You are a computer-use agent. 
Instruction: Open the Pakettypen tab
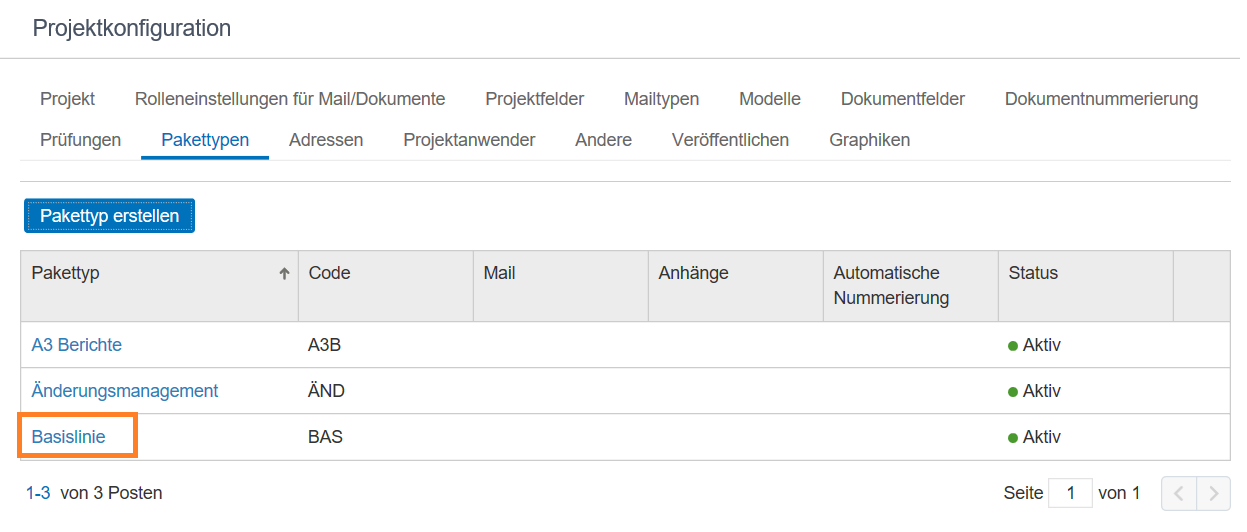tap(205, 140)
